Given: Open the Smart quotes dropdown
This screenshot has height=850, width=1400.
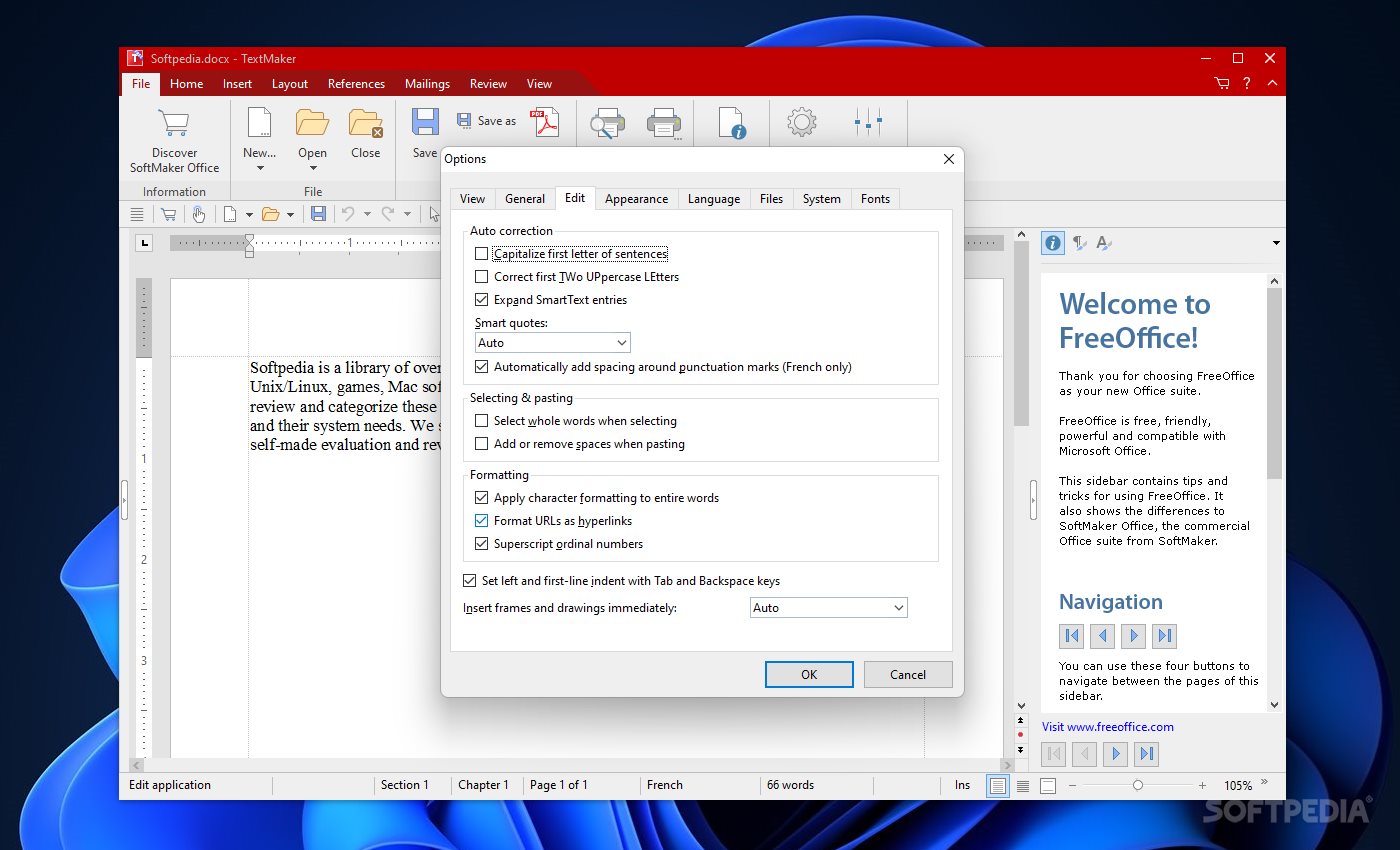Looking at the screenshot, I should 553,343.
